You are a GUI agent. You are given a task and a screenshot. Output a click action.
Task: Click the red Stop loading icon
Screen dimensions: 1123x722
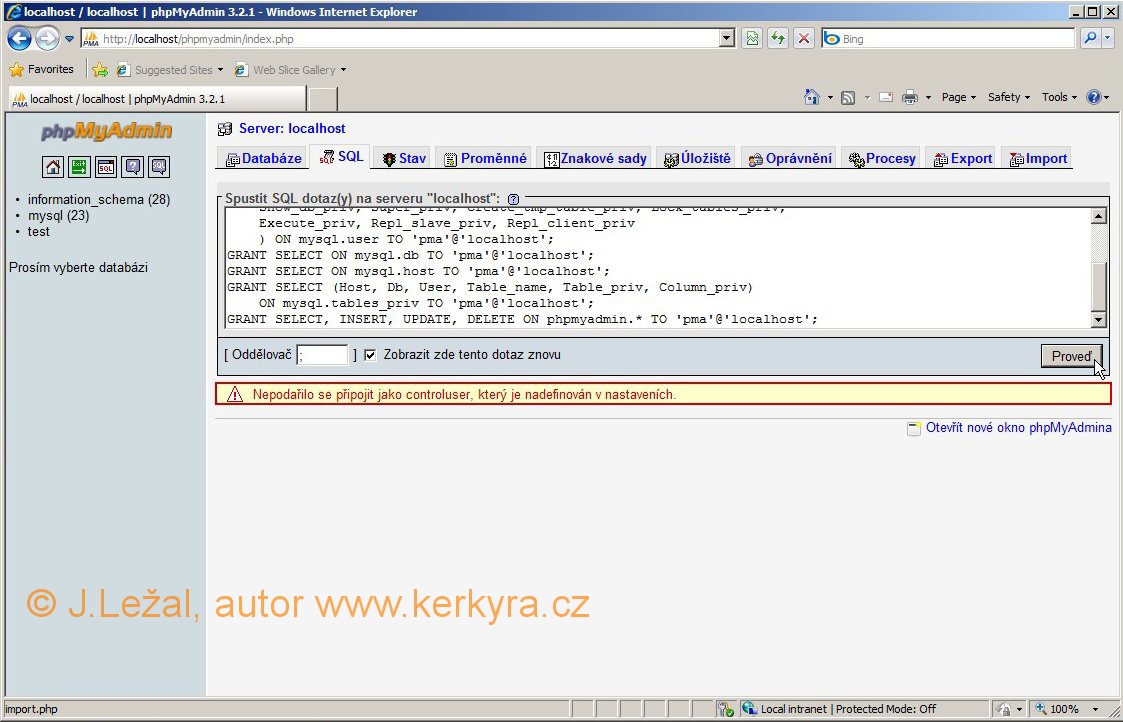pyautogui.click(x=804, y=39)
